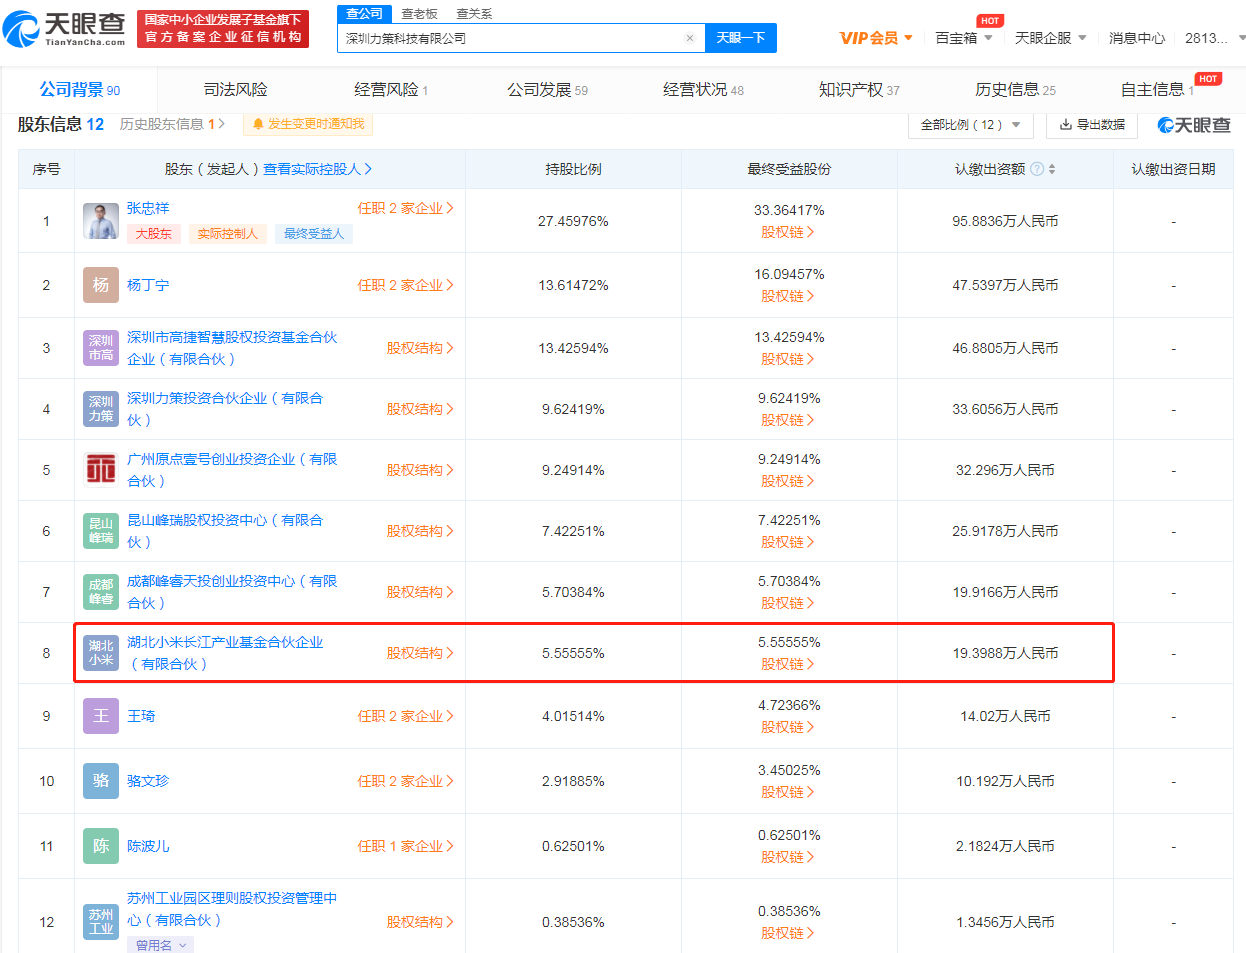This screenshot has height=953, width=1246.
Task: Open the 查看实际控制人 link
Action: pos(311,169)
